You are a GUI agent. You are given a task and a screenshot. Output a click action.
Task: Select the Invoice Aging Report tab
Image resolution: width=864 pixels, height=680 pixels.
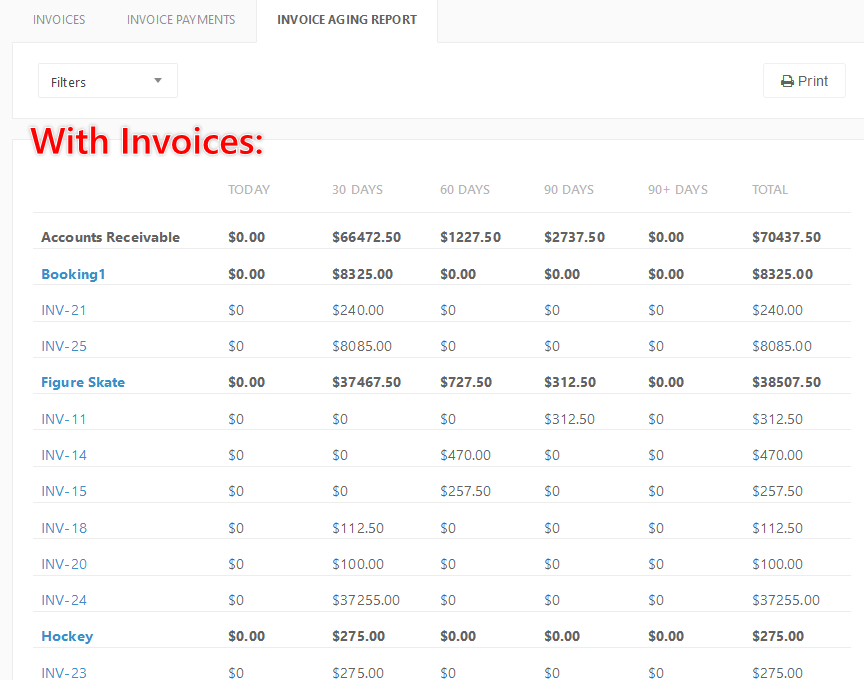tap(347, 20)
